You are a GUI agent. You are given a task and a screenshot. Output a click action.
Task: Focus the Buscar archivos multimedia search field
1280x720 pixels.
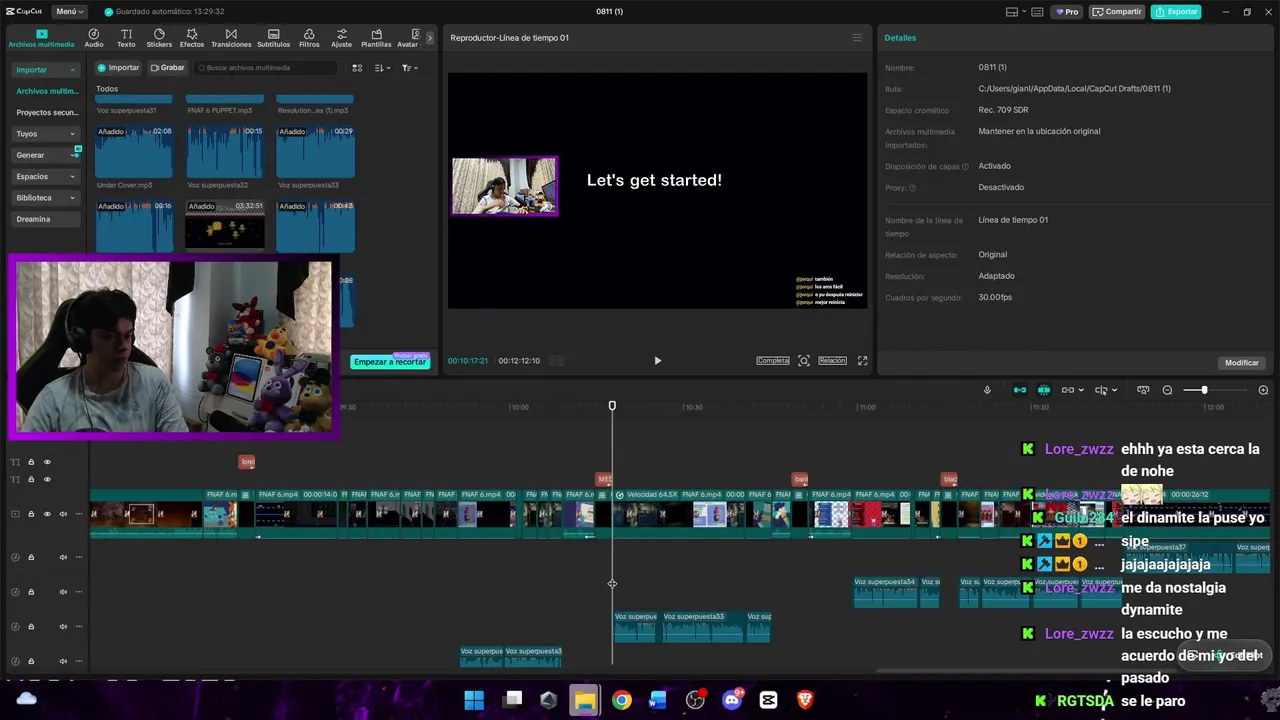pos(266,68)
